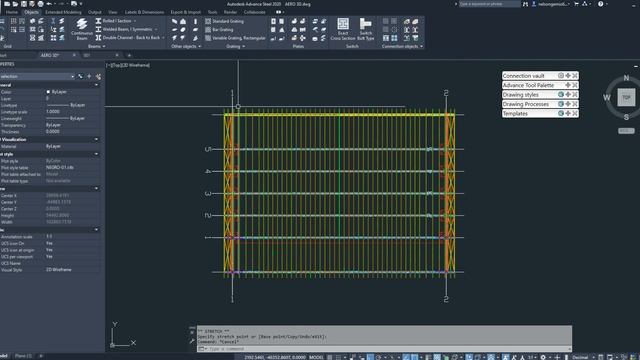The height and width of the screenshot is (360, 640).
Task: Select Welded Beam I Symmetric tool
Action: [124, 29]
